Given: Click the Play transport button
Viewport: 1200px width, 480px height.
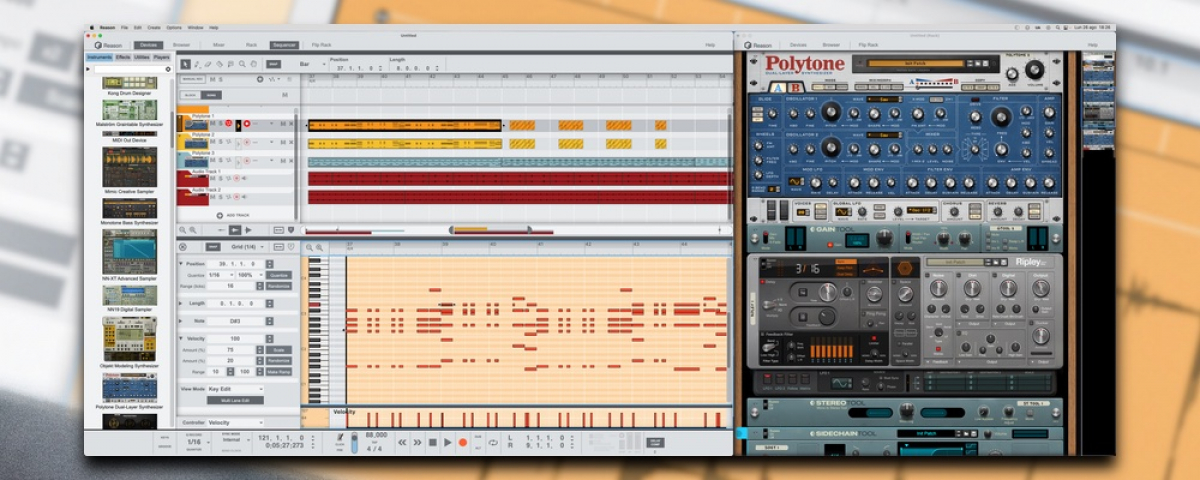Looking at the screenshot, I should pos(448,443).
